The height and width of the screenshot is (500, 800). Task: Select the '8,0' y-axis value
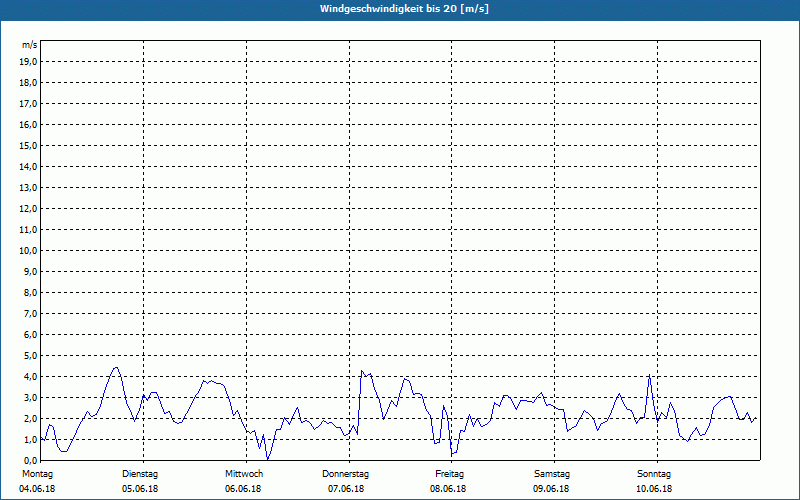[x=31, y=292]
